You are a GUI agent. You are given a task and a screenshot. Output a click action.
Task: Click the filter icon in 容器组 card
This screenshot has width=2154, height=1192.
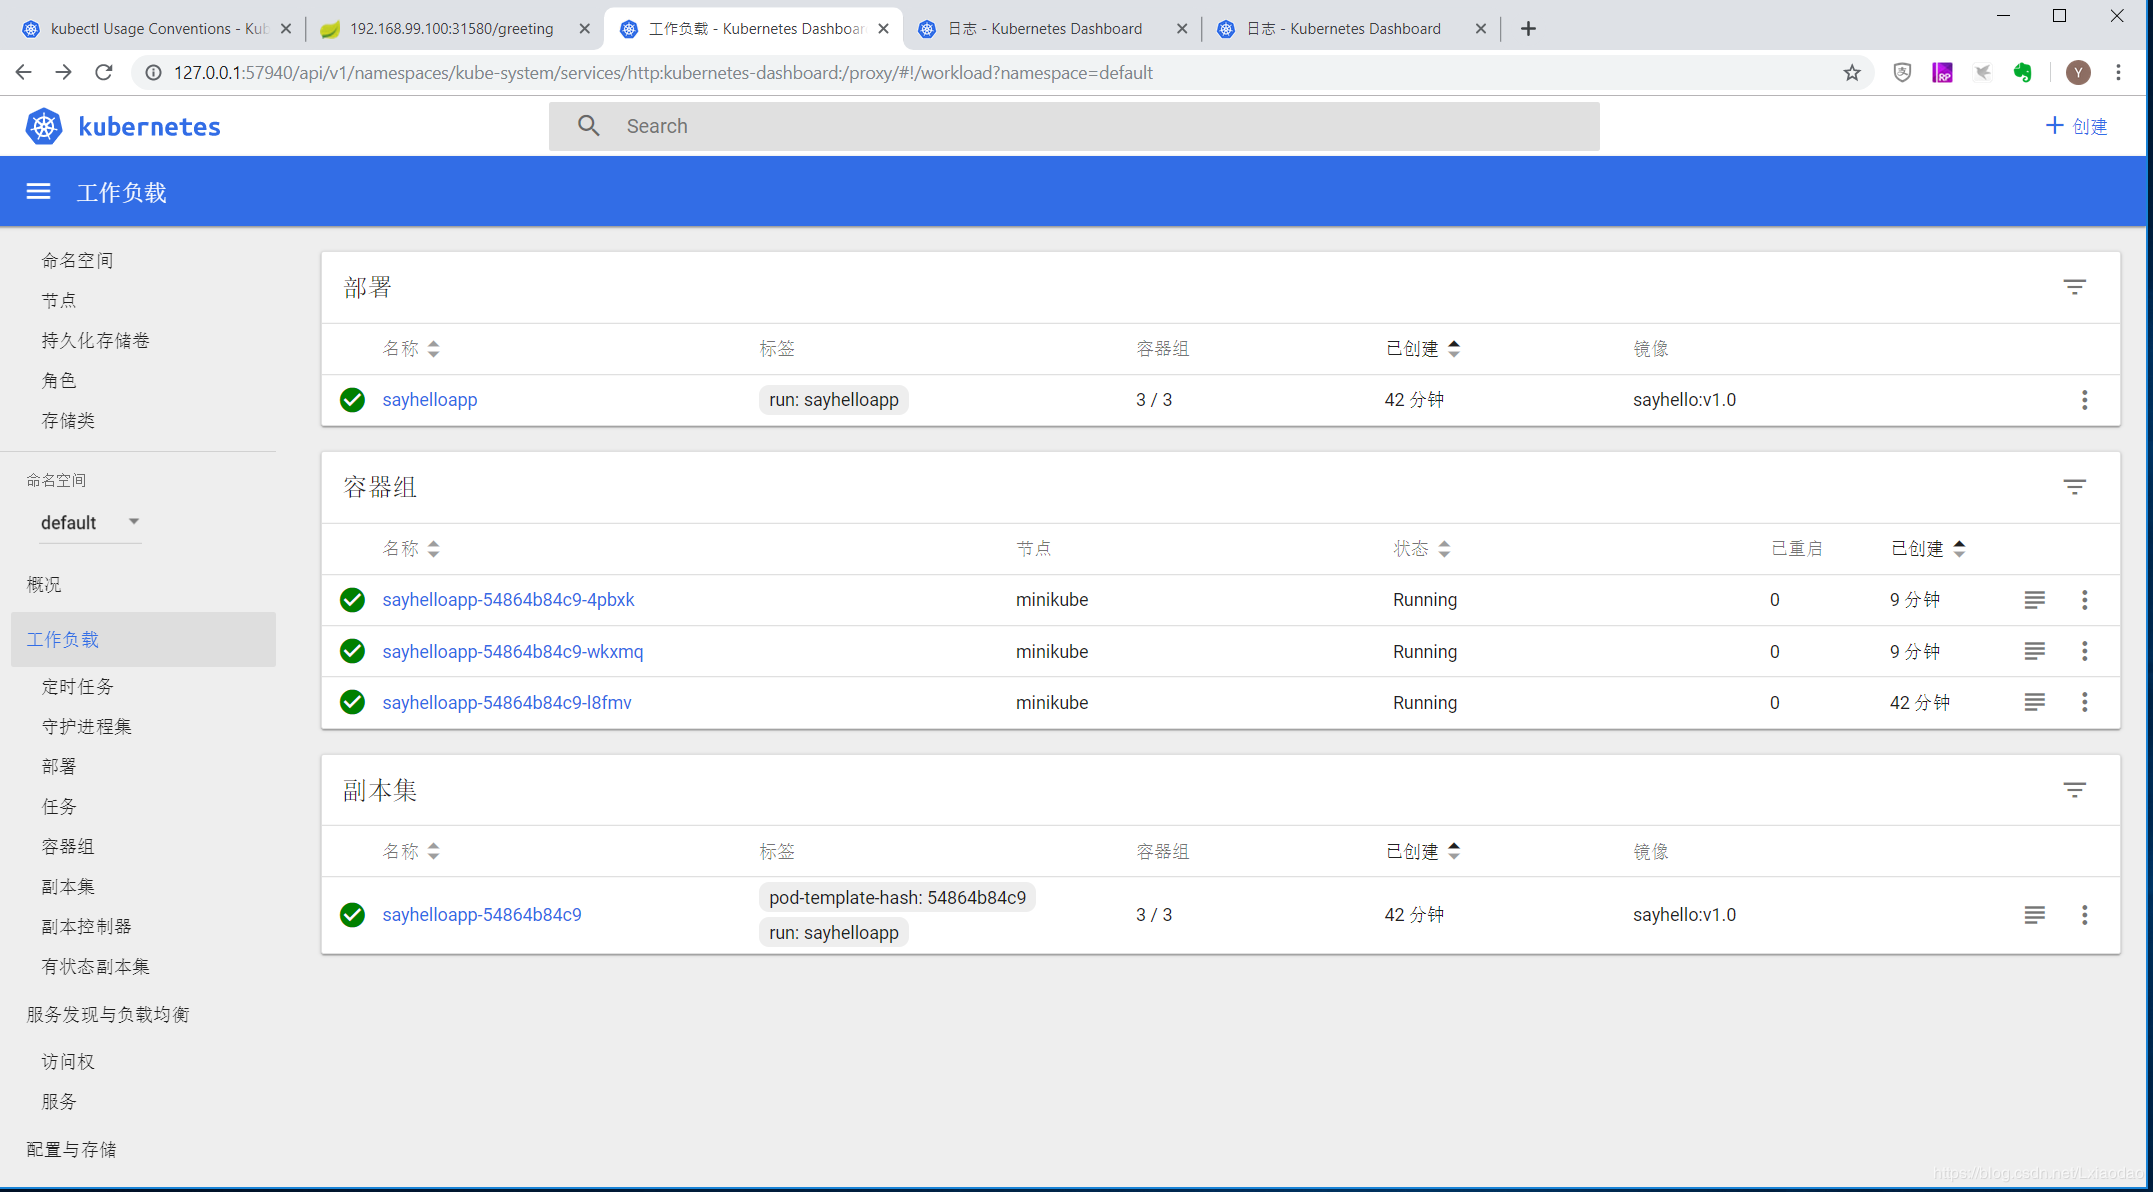pyautogui.click(x=2074, y=487)
